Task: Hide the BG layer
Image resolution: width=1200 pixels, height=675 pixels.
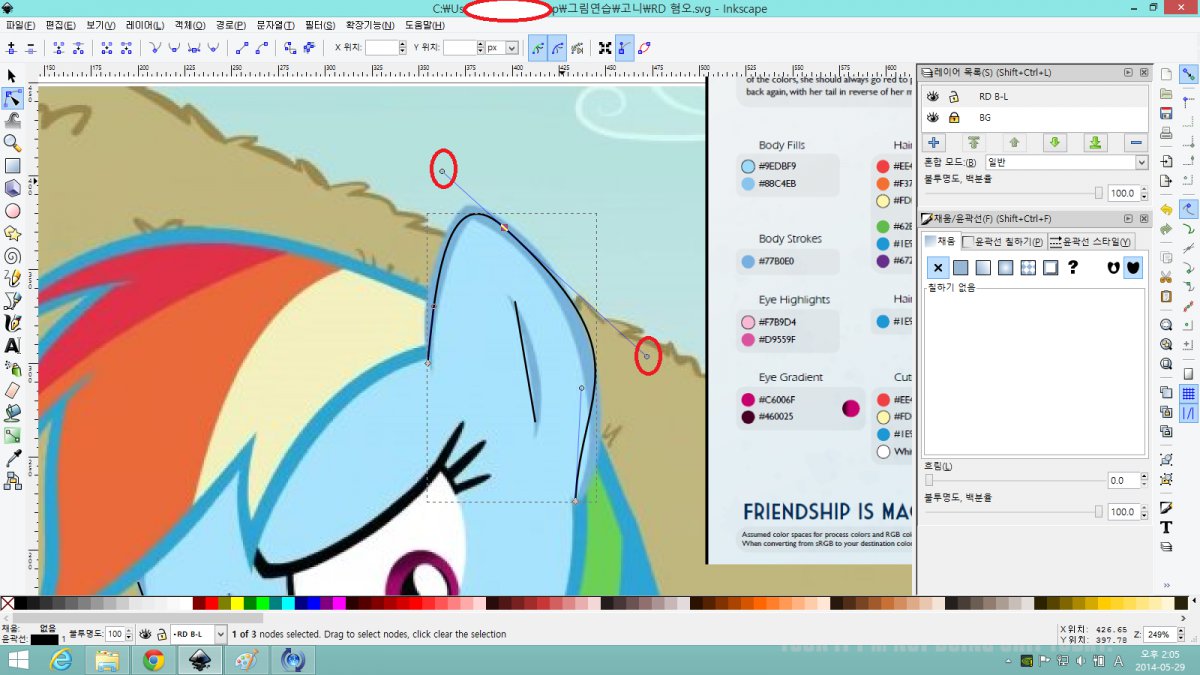Action: tap(933, 117)
